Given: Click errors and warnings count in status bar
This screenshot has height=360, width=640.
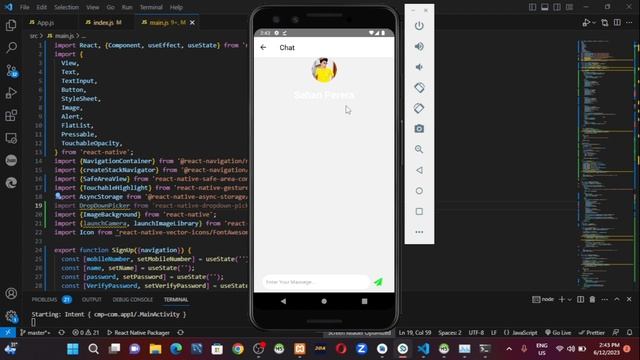Looking at the screenshot, I should coord(86,333).
